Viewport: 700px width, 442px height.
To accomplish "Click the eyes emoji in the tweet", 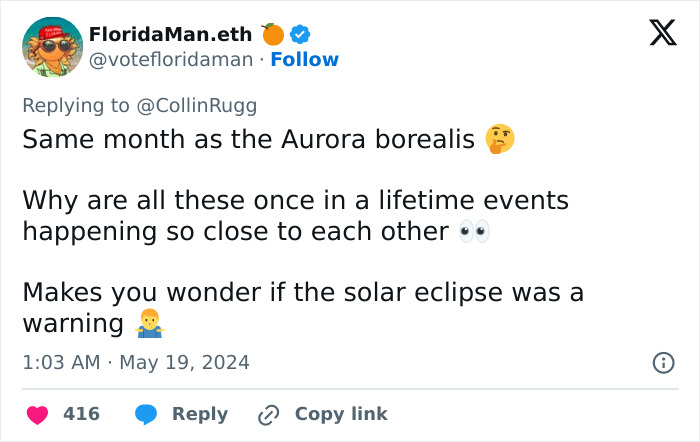I will (x=473, y=232).
